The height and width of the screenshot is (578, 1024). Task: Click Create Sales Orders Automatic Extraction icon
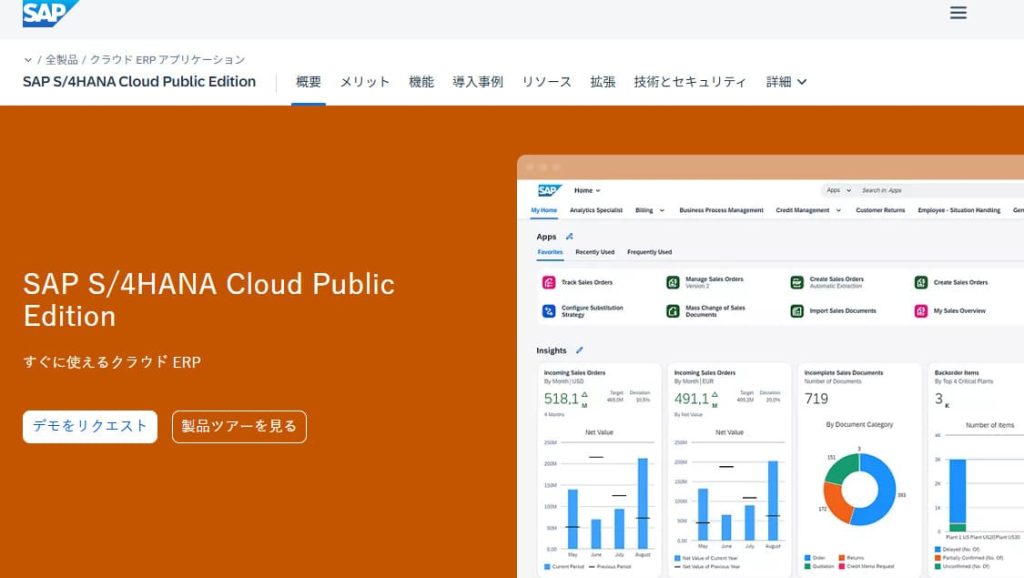[x=797, y=282]
